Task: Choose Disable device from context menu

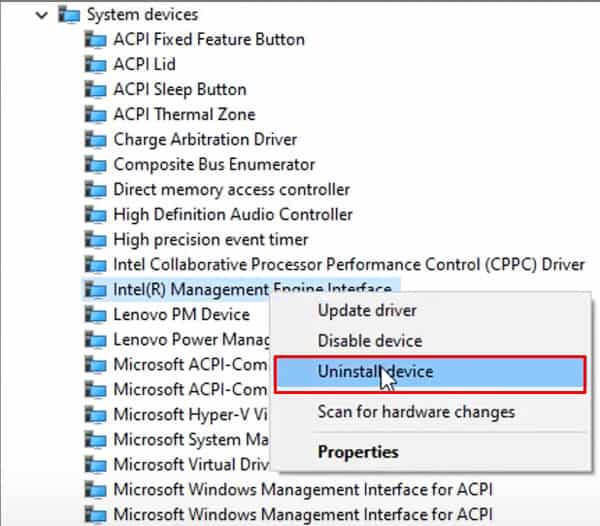Action: point(370,340)
